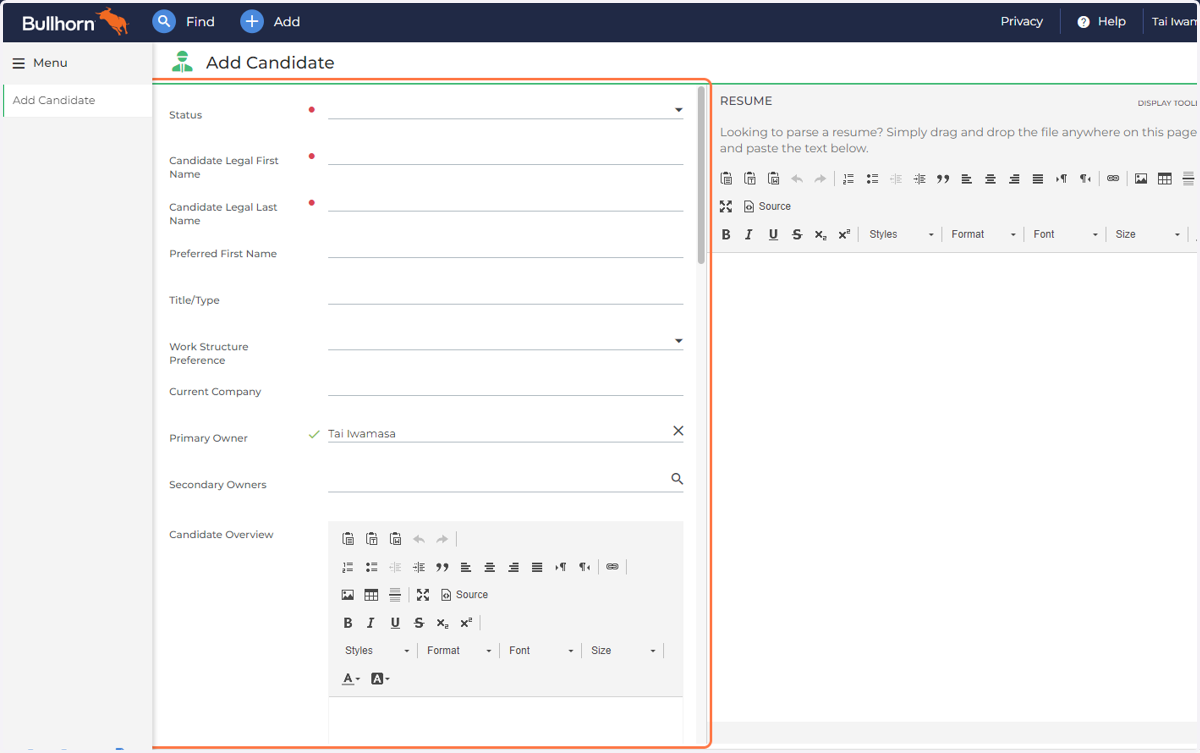
Task: Open the Find search menu
Action: 184,21
